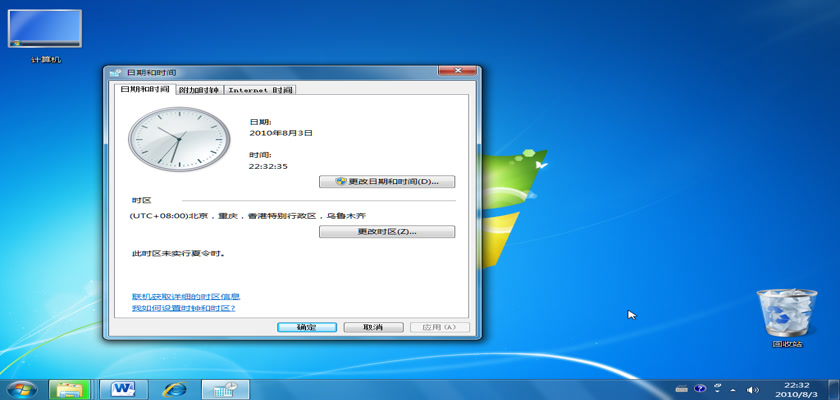Click the 更改时区(Z)... button
The width and height of the screenshot is (840, 400).
tap(387, 231)
